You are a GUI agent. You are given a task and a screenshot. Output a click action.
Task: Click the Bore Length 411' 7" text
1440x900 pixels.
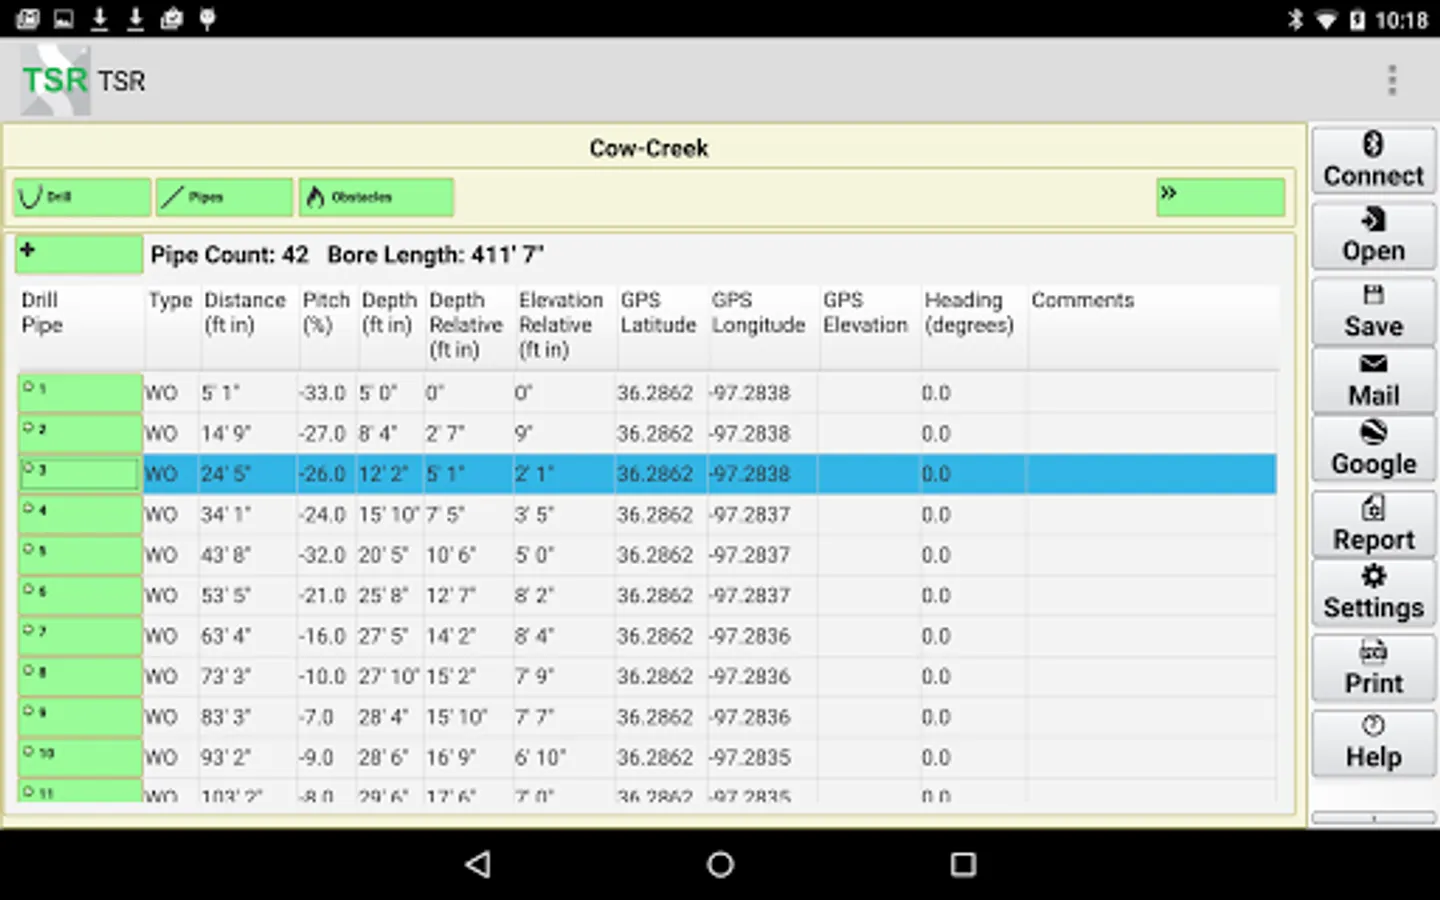point(435,255)
